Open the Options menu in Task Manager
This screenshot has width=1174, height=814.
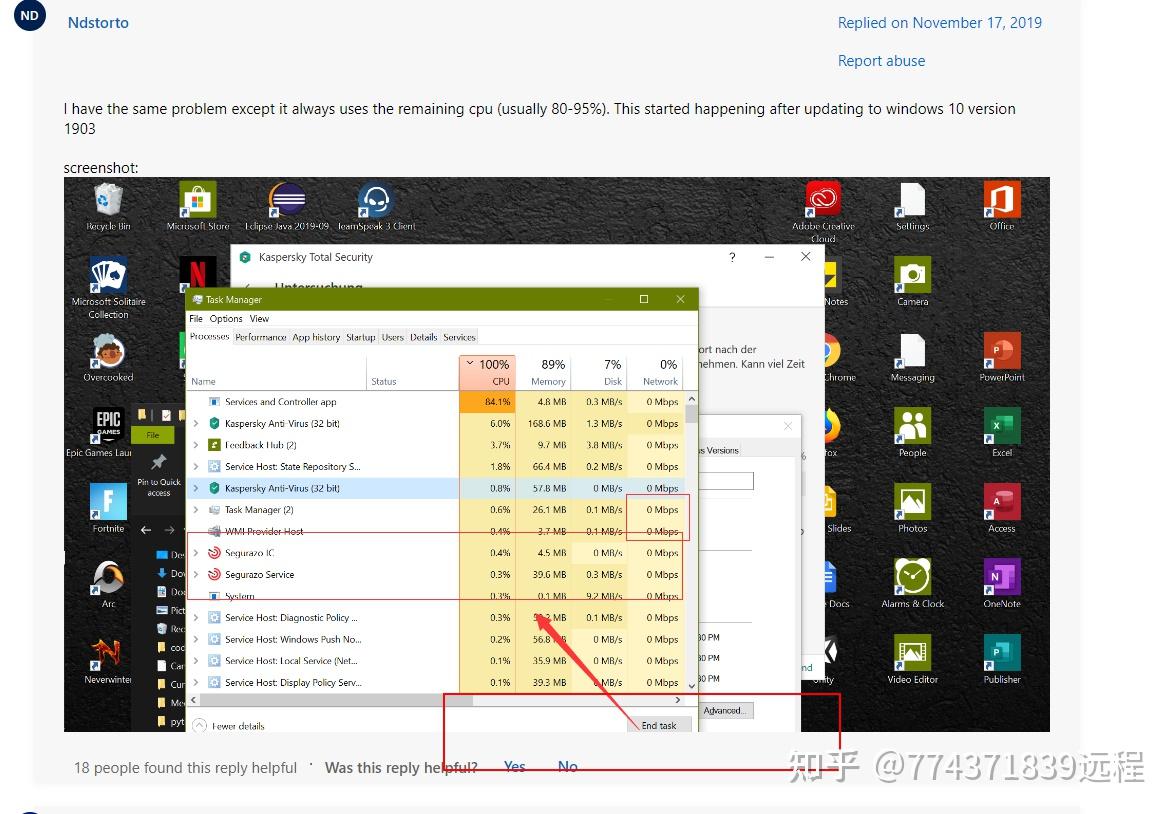tap(226, 318)
